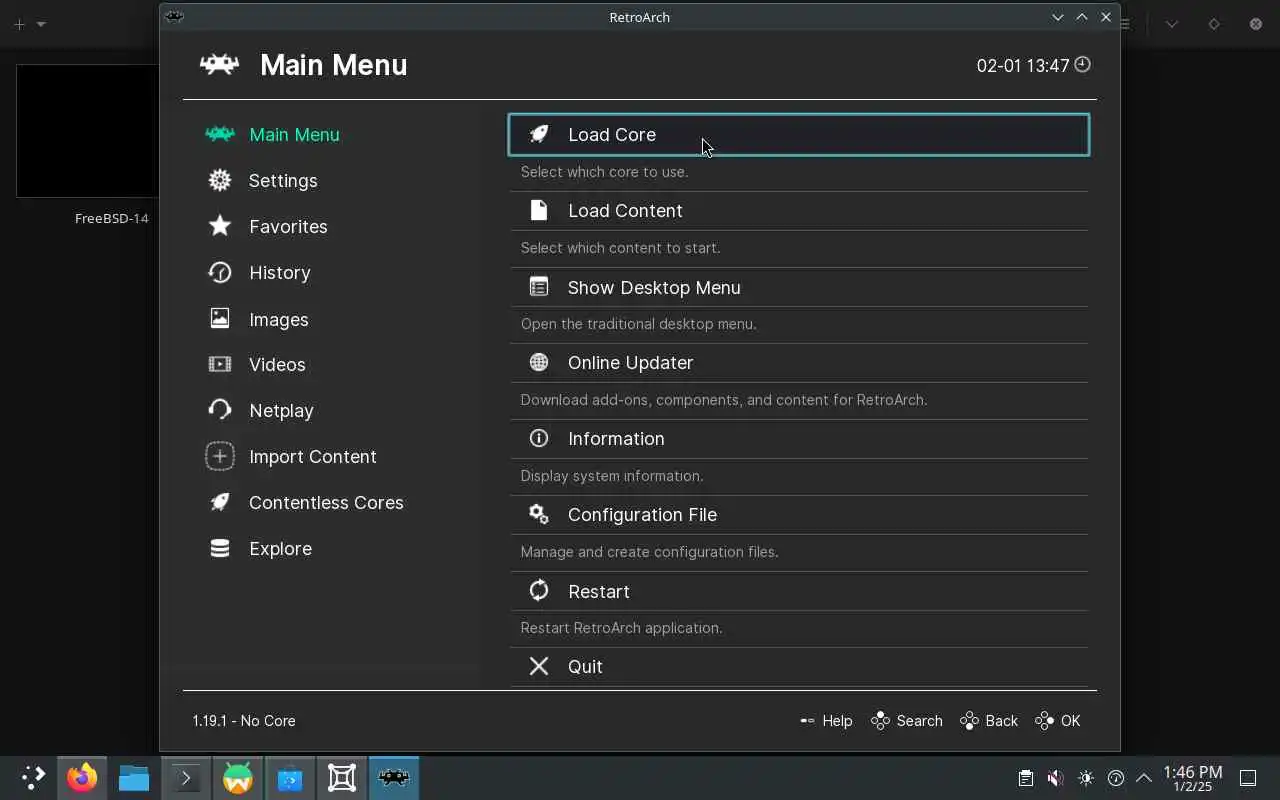The height and width of the screenshot is (800, 1280).
Task: Click the rocket icon beside Load Core
Action: (539, 134)
